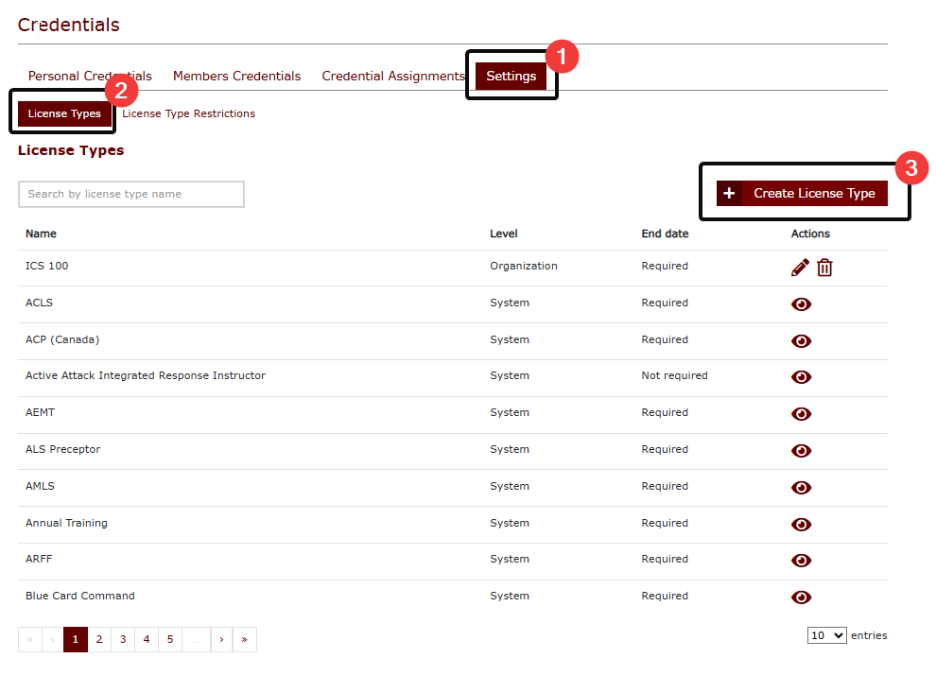The image size is (936, 681).
Task: Edit the ICS 100 license with the pencil icon
Action: [800, 267]
